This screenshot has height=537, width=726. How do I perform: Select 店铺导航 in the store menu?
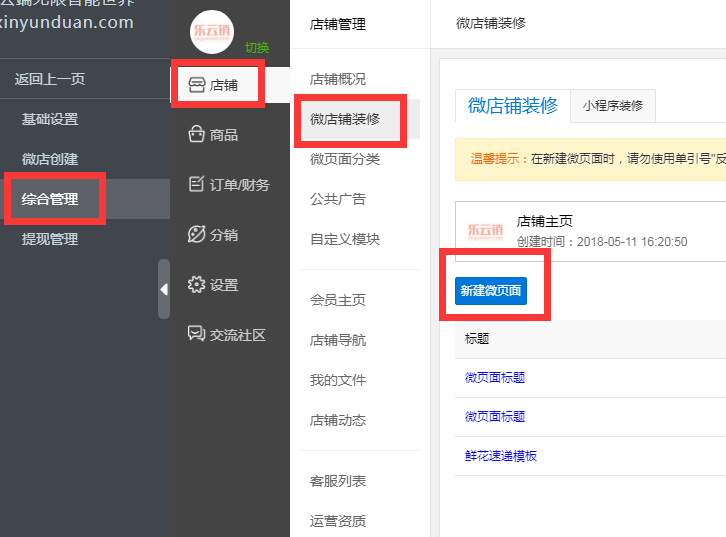(x=338, y=340)
